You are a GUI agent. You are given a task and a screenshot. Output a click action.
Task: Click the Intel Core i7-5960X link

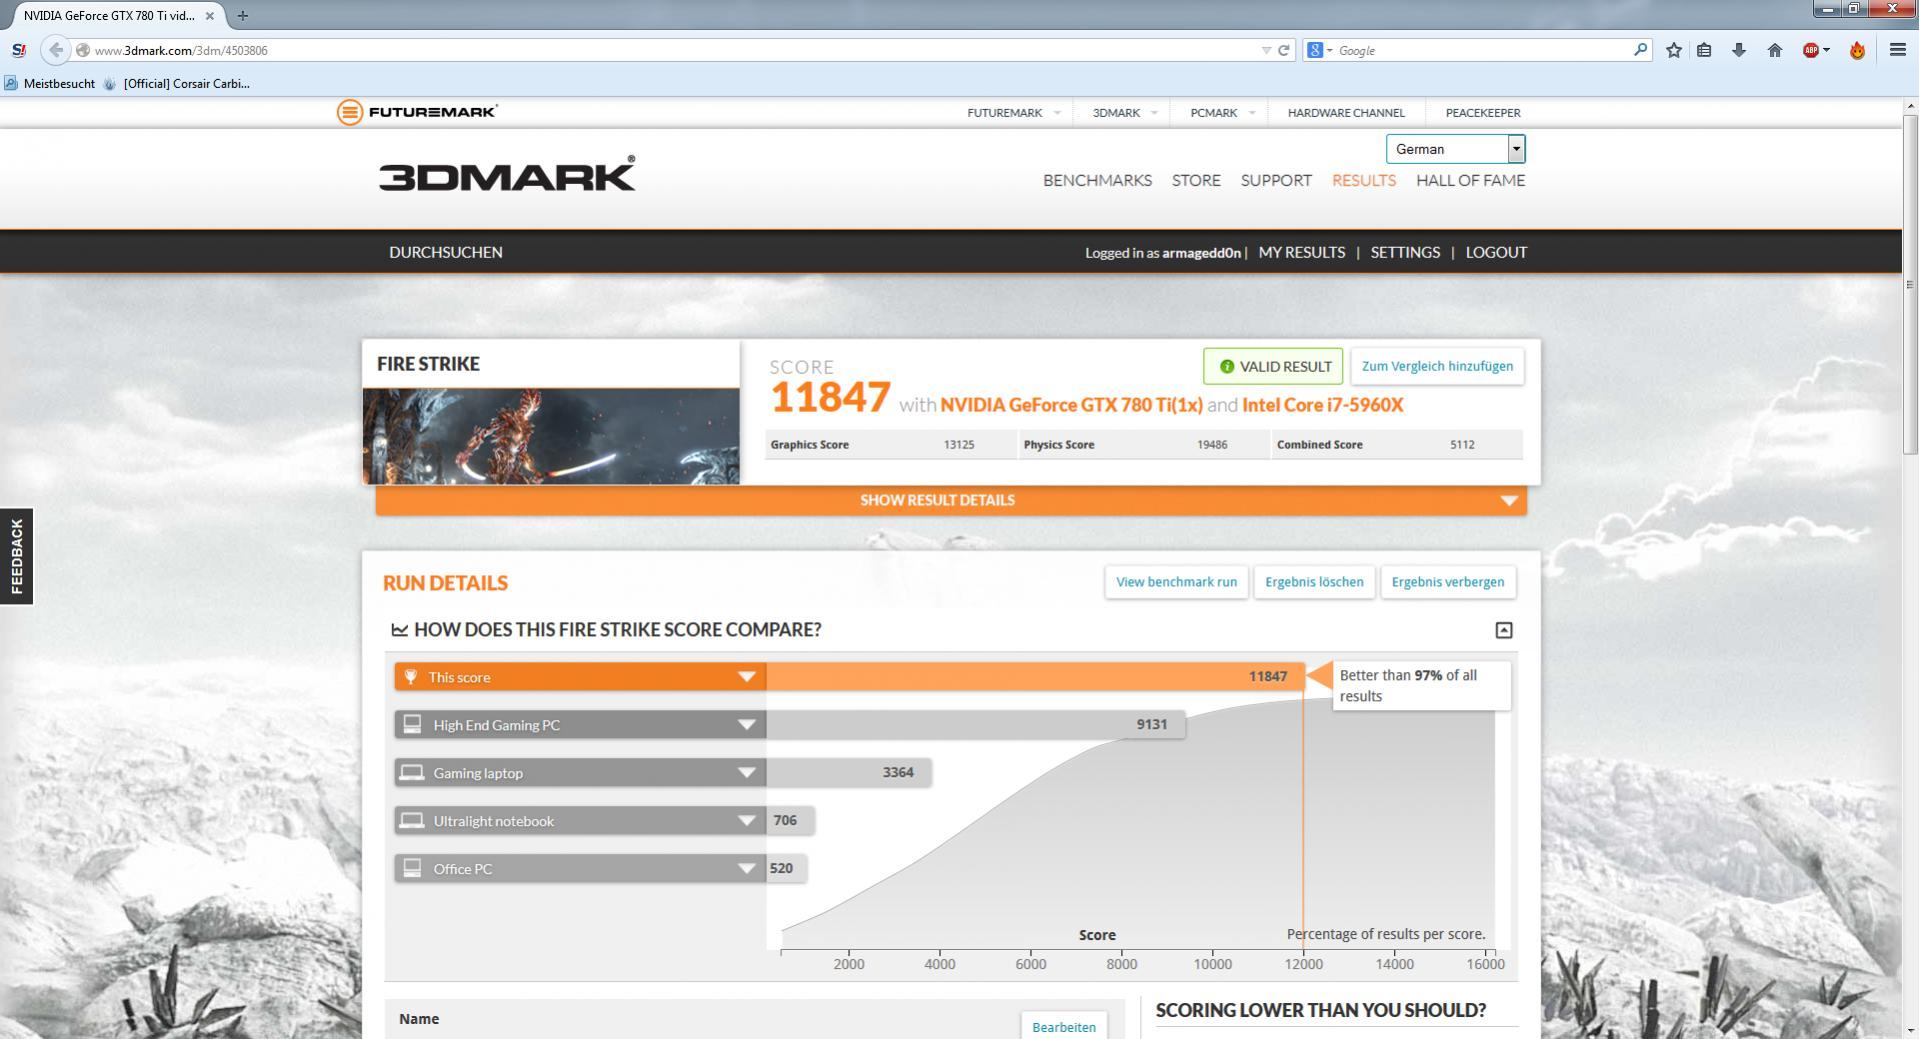pyautogui.click(x=1322, y=405)
